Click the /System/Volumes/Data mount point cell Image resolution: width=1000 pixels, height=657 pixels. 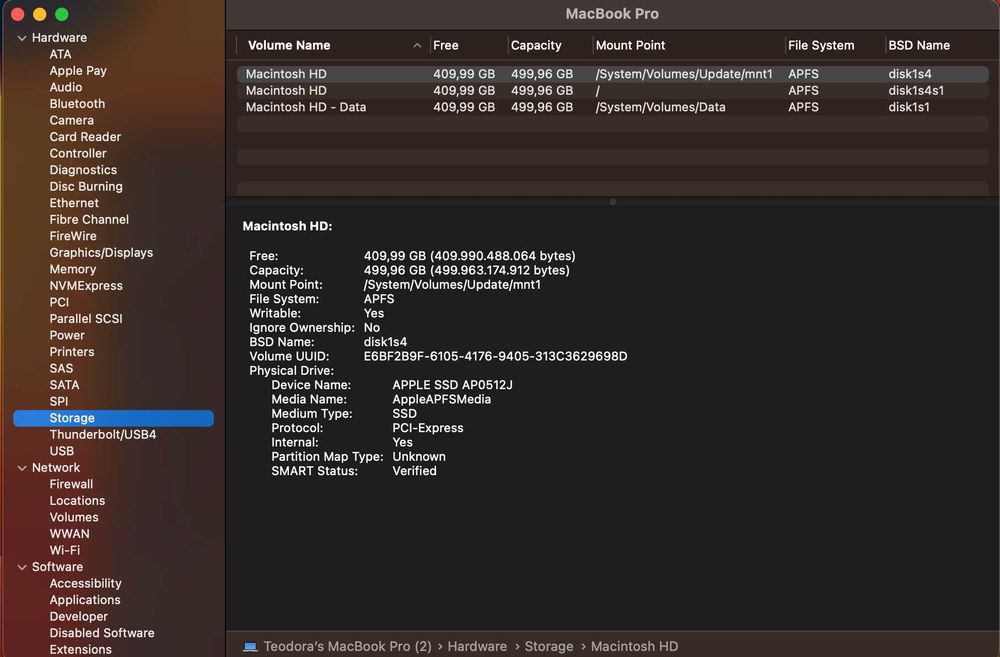point(660,107)
